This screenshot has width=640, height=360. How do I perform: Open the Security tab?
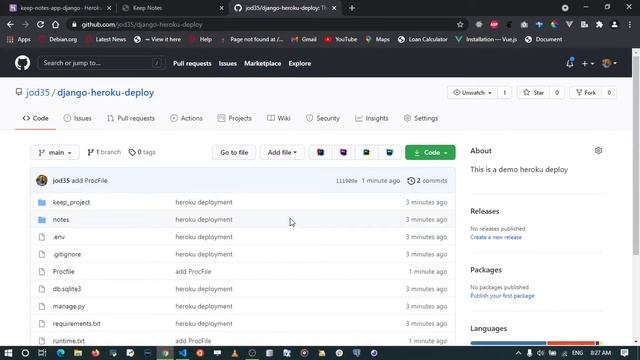click(323, 118)
